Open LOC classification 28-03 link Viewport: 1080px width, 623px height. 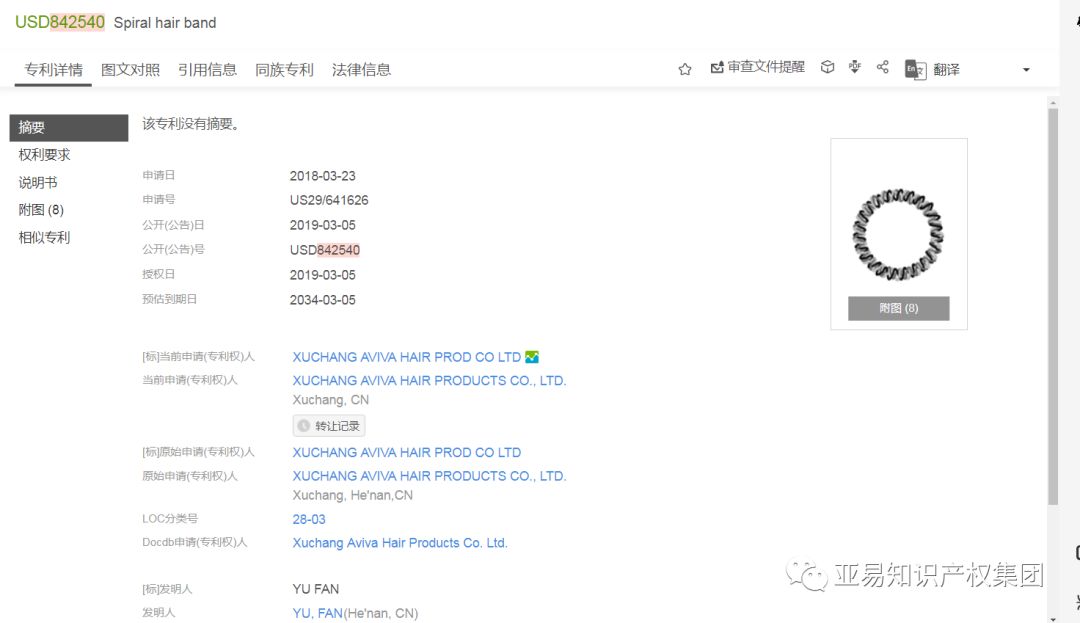click(309, 519)
